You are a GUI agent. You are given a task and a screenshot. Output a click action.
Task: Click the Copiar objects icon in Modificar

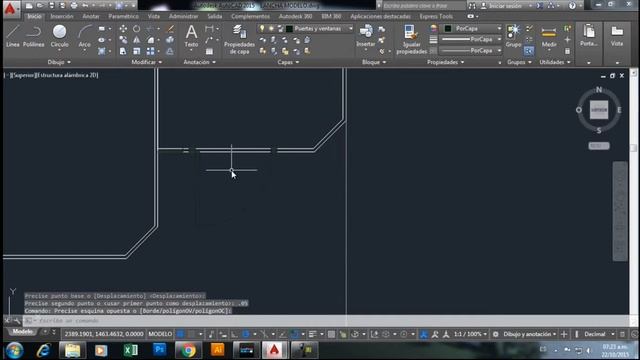pyautogui.click(x=123, y=40)
